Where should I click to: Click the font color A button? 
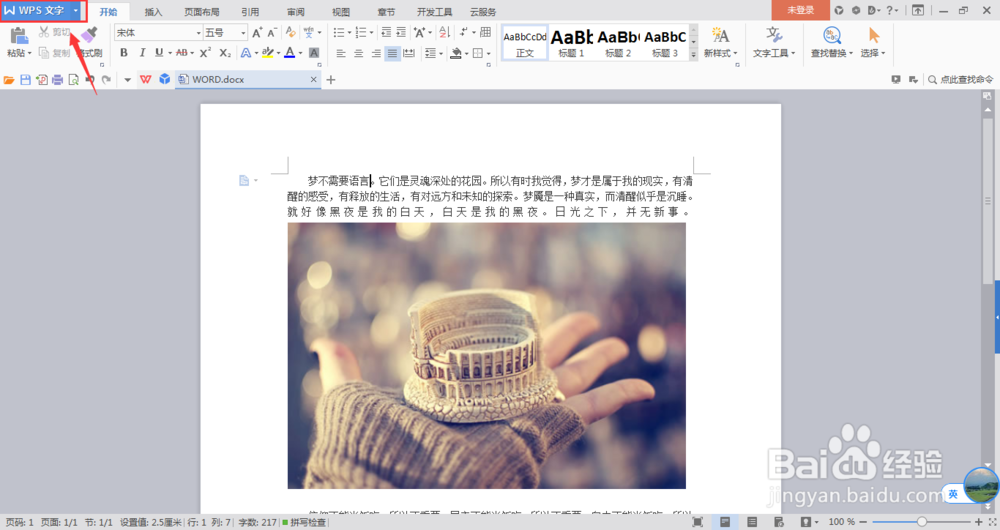pyautogui.click(x=290, y=53)
